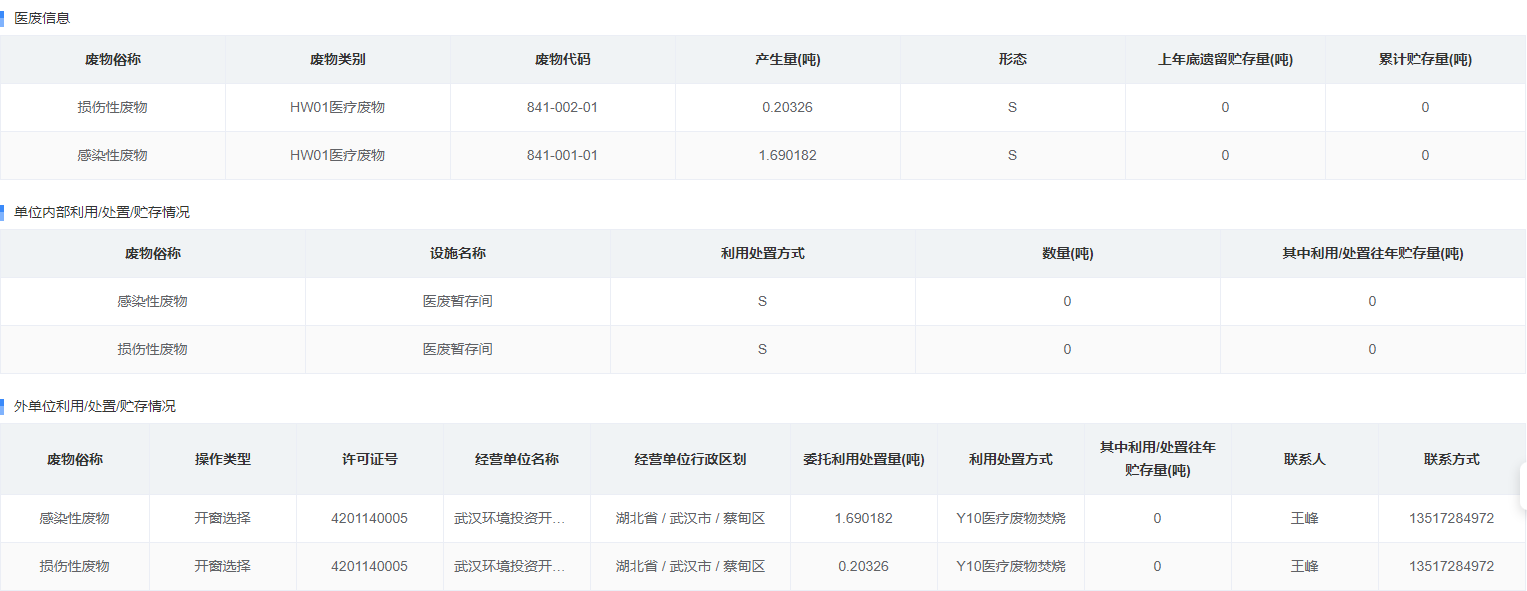The width and height of the screenshot is (1527, 591).
Task: Select HW01医疗废物 in the 841-002-01 row
Action: point(338,107)
